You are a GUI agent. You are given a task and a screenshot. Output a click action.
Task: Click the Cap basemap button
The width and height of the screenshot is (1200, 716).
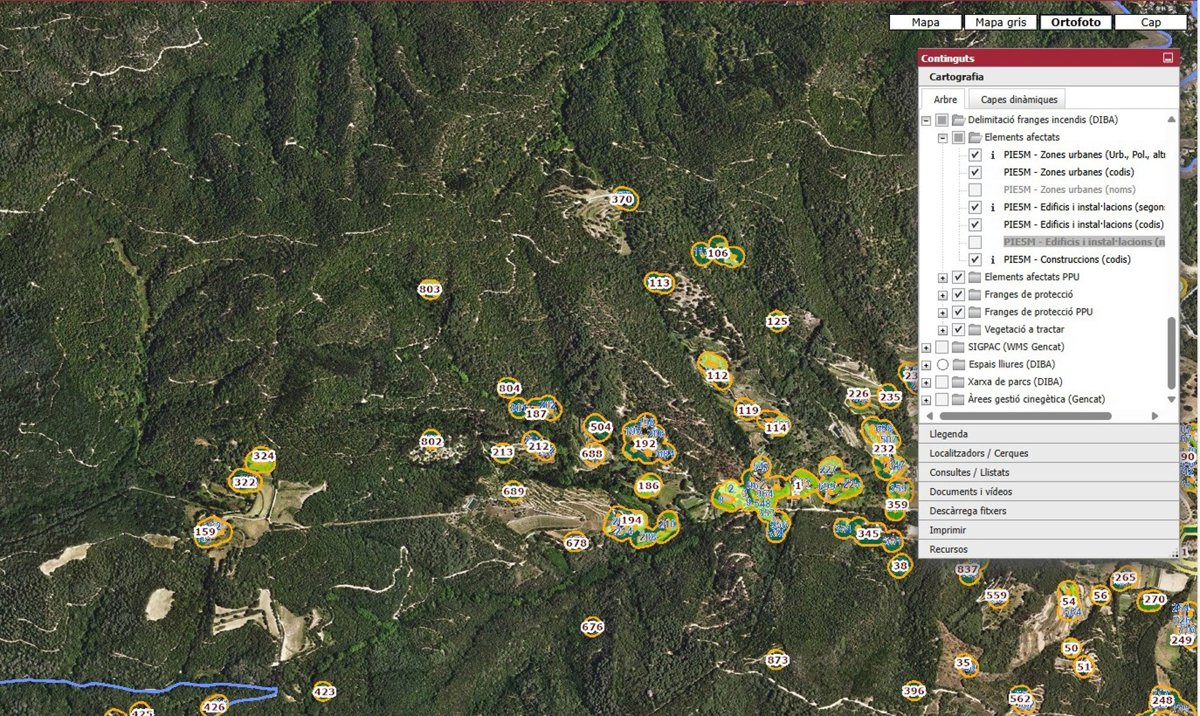[1151, 22]
